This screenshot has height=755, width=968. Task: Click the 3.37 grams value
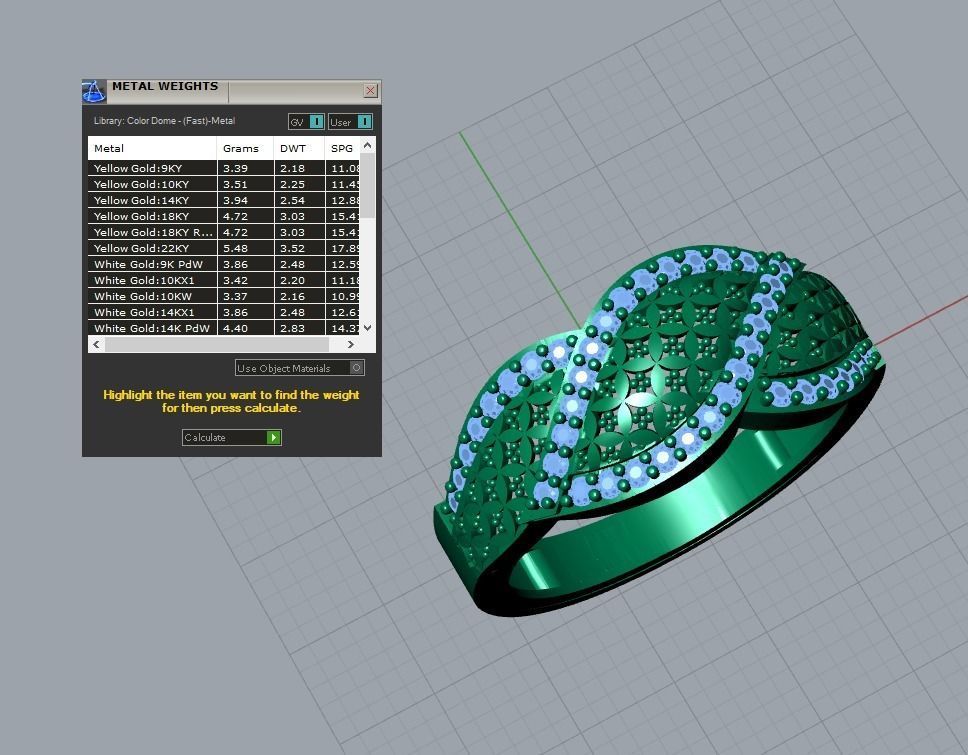pyautogui.click(x=235, y=296)
